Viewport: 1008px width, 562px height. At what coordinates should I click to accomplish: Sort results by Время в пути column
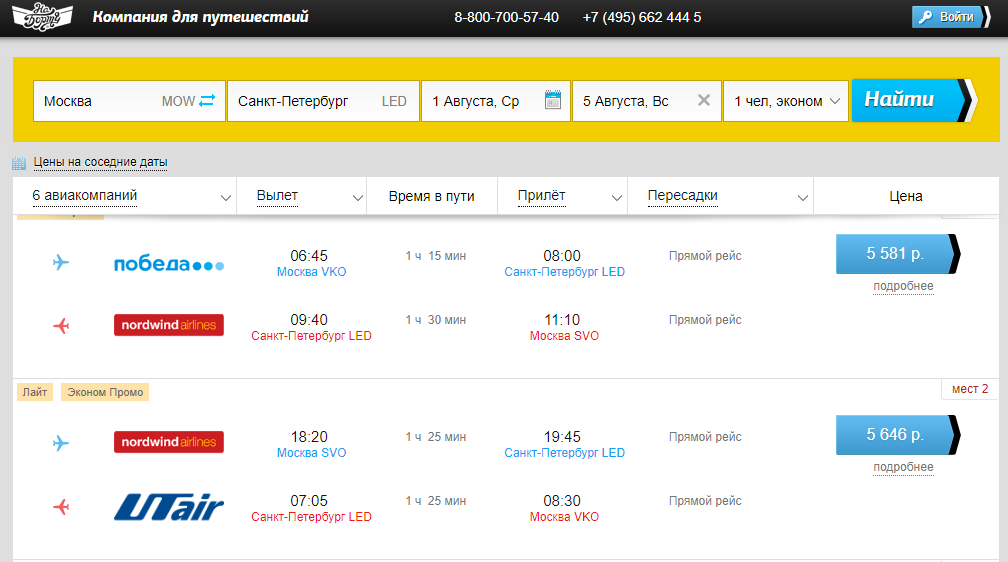point(432,196)
